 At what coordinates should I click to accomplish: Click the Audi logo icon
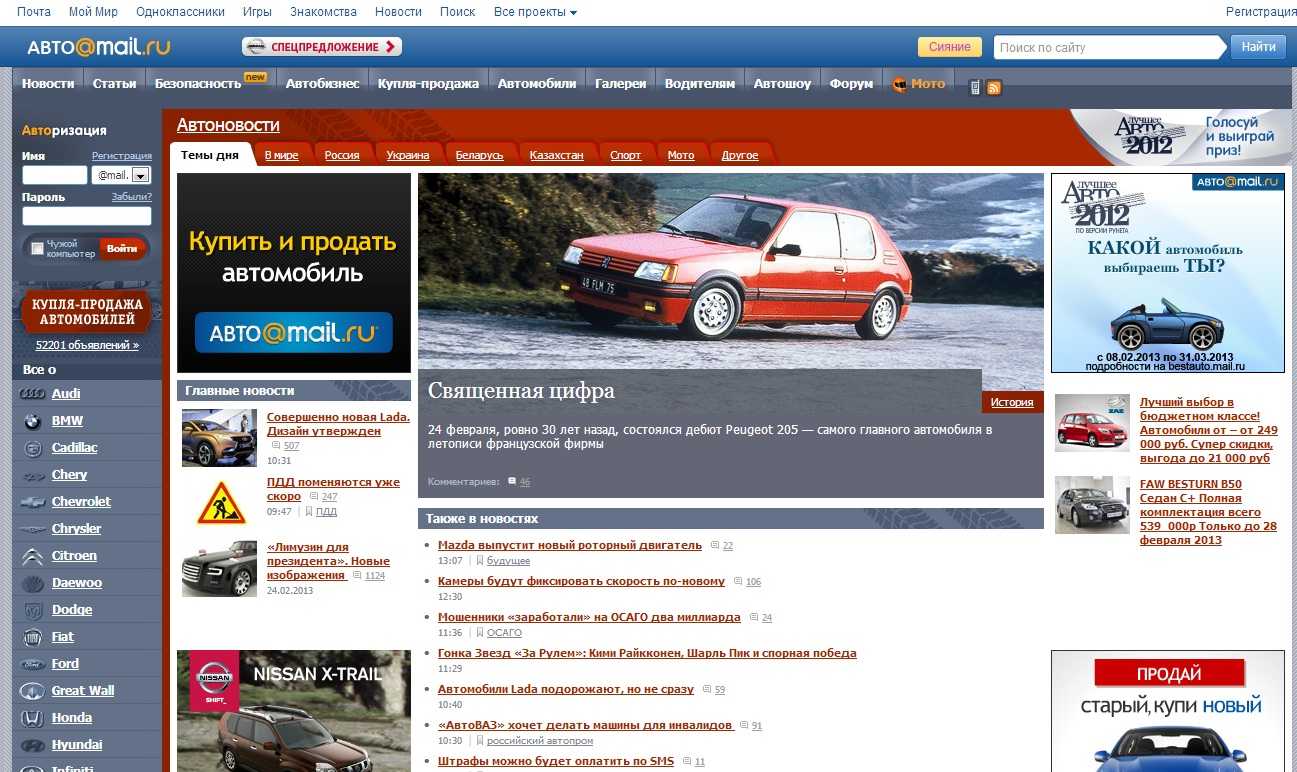click(x=33, y=394)
